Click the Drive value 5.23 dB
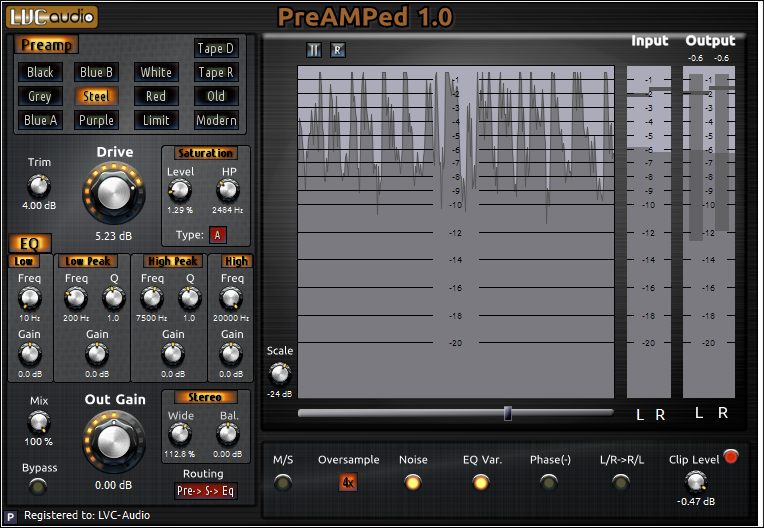Viewport: 764px width, 528px height. click(114, 236)
